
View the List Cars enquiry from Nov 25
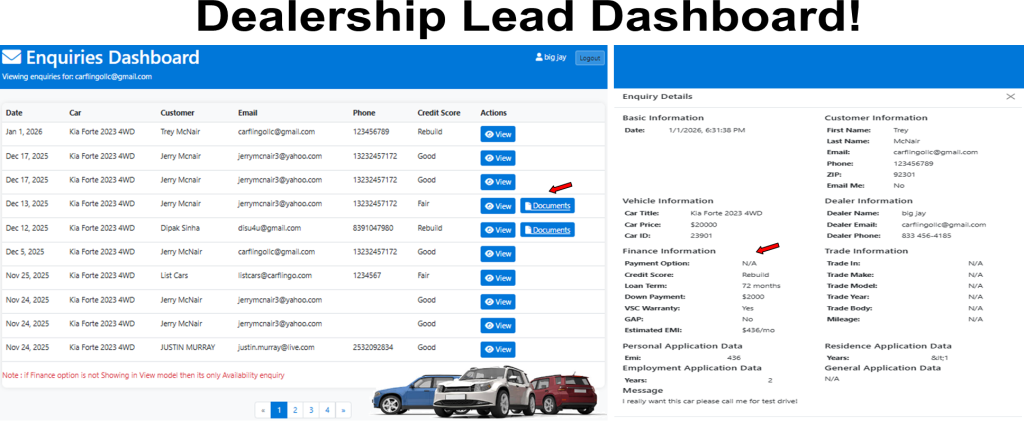497,278
